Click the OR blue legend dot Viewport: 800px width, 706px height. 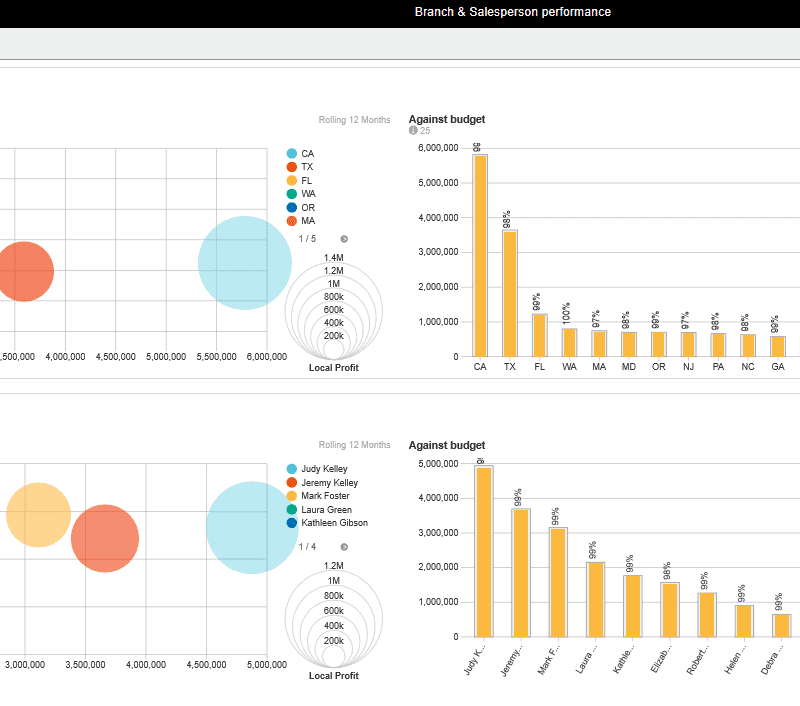coord(293,207)
